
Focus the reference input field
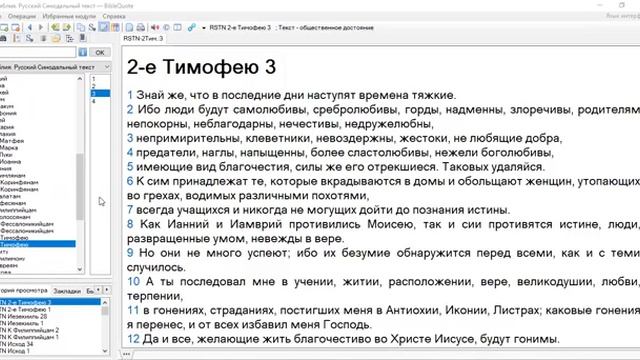38,52
